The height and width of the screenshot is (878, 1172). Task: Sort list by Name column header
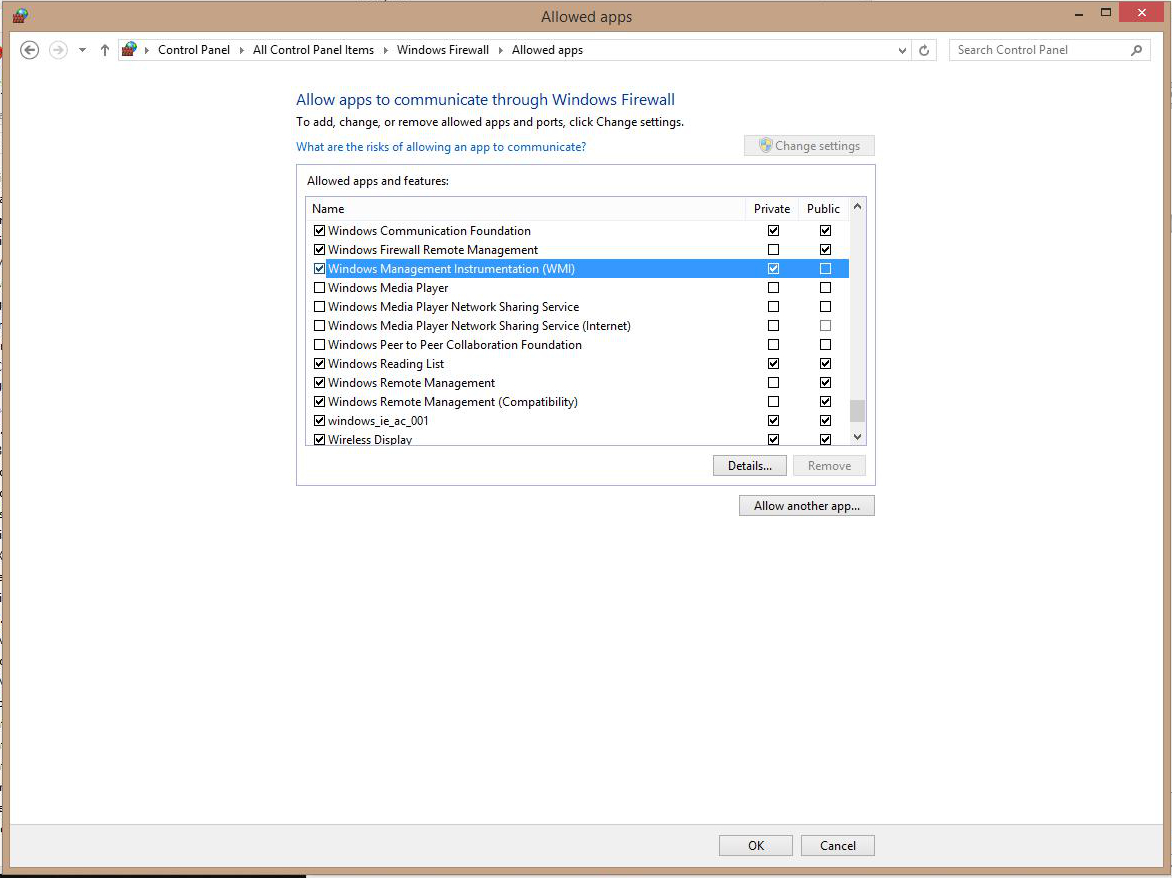pos(525,208)
